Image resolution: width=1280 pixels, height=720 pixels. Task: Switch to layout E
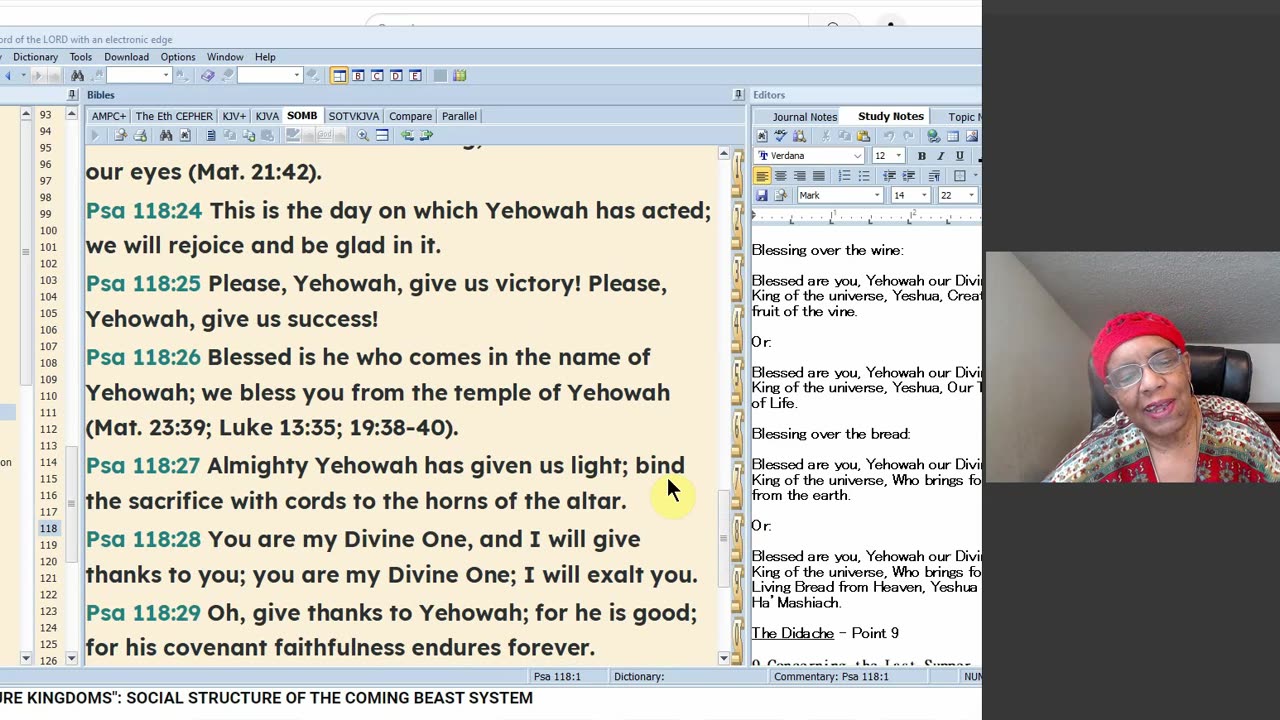pos(415,76)
